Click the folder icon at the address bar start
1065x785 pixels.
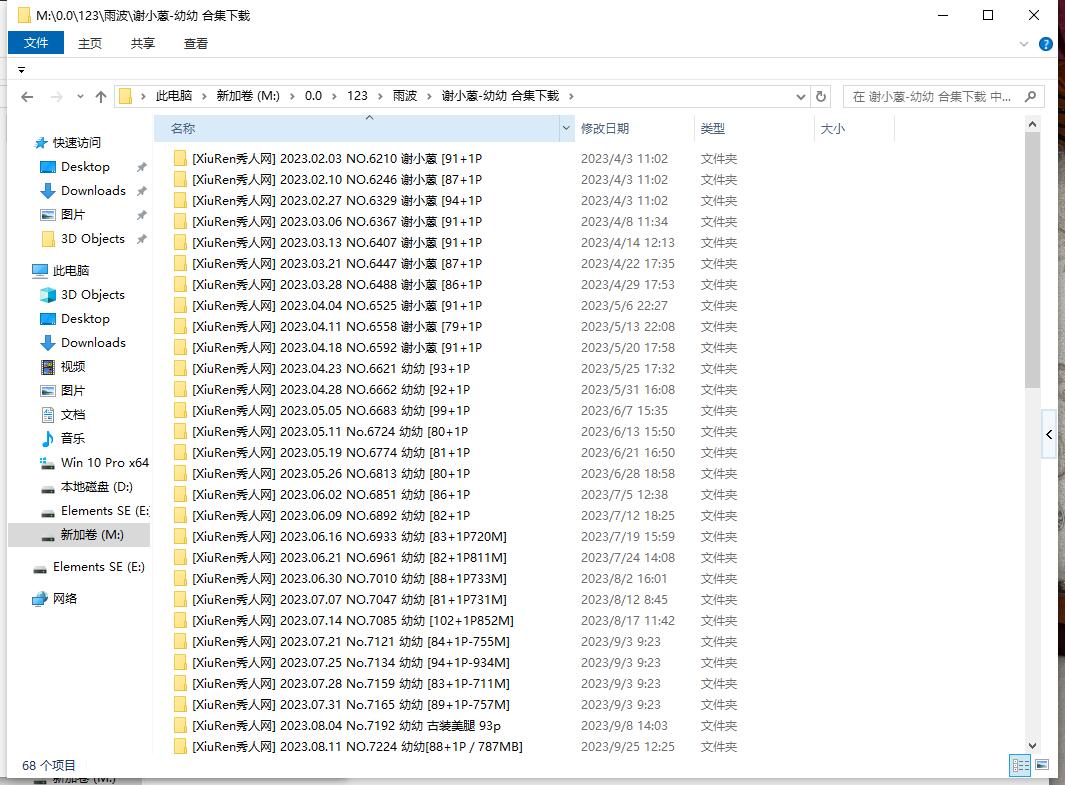coord(125,96)
